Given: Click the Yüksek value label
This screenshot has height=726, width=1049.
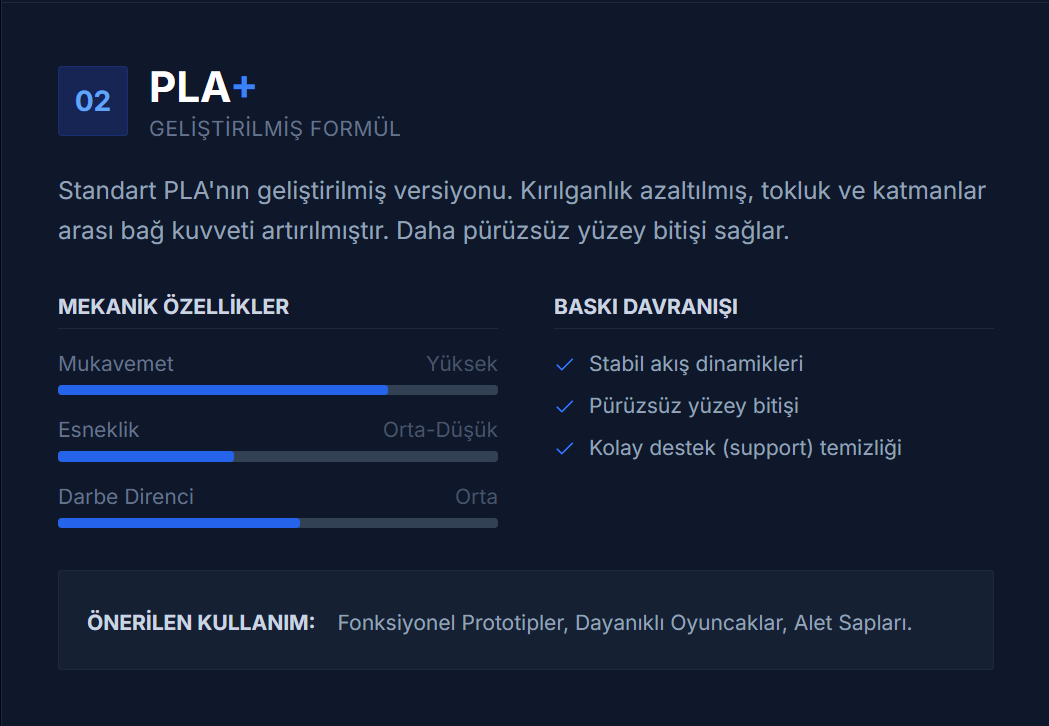Looking at the screenshot, I should coord(462,364).
